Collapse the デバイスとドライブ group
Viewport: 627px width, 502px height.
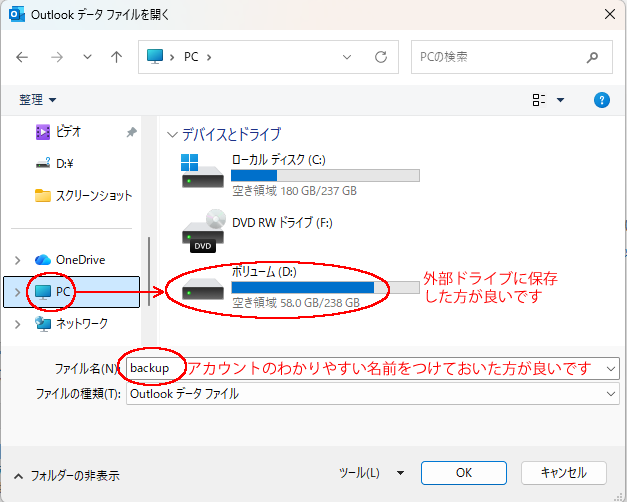tap(172, 134)
